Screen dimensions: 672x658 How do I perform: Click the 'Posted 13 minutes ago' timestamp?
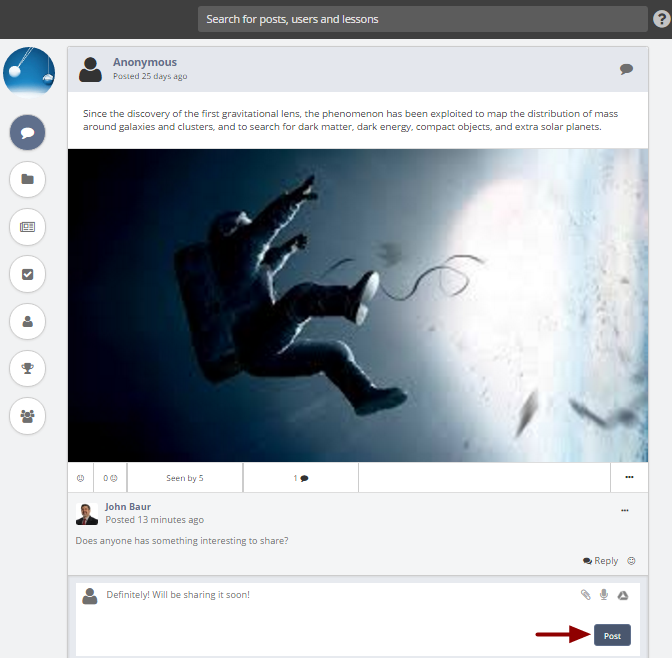point(155,520)
